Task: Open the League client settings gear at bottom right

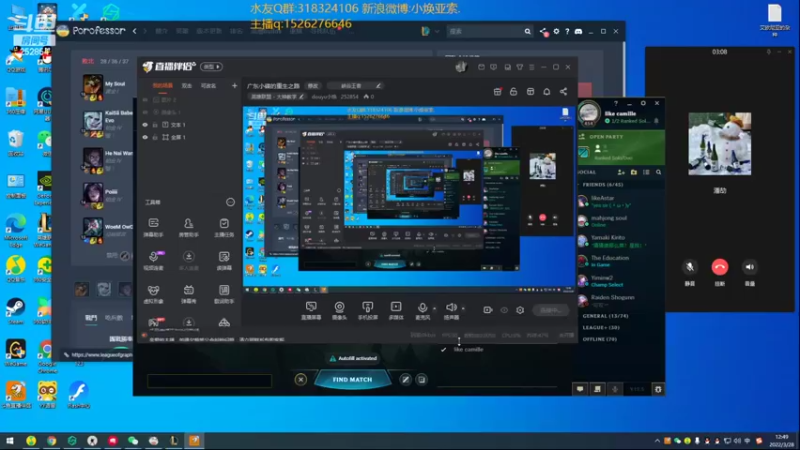Action: pyautogui.click(x=658, y=389)
